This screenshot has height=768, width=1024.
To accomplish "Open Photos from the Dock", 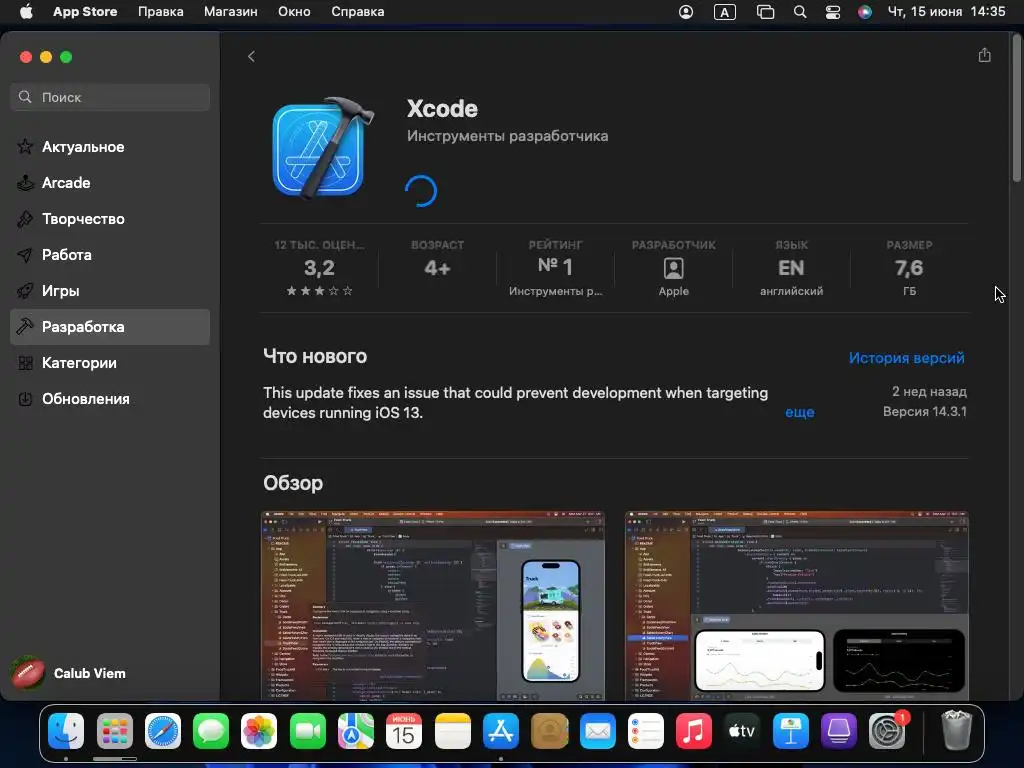I will [x=259, y=731].
